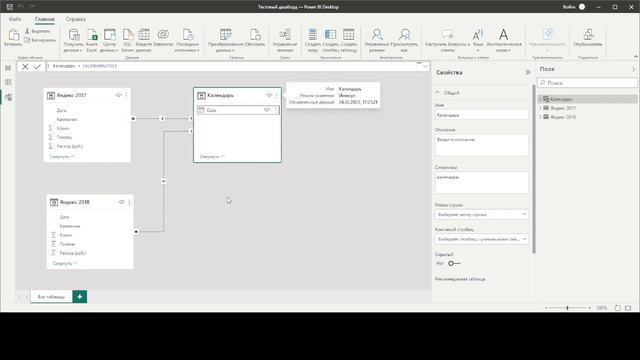Open Управление ролями
The width and height of the screenshot is (640, 360).
point(377,40)
